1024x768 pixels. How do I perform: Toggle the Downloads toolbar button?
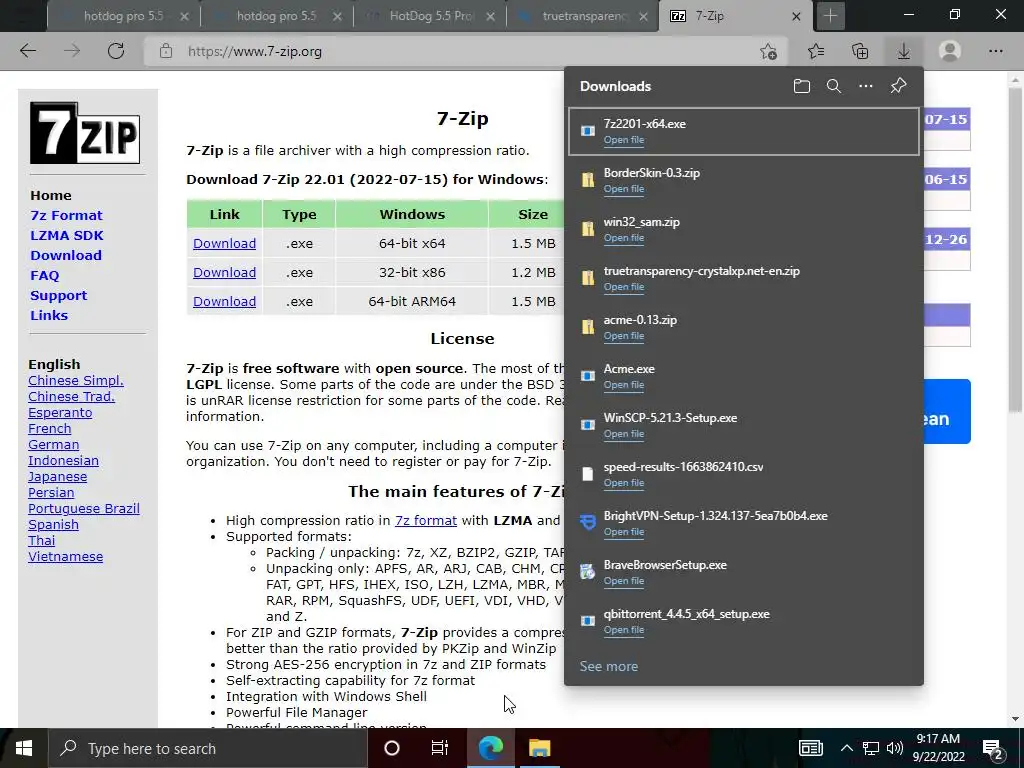[904, 51]
